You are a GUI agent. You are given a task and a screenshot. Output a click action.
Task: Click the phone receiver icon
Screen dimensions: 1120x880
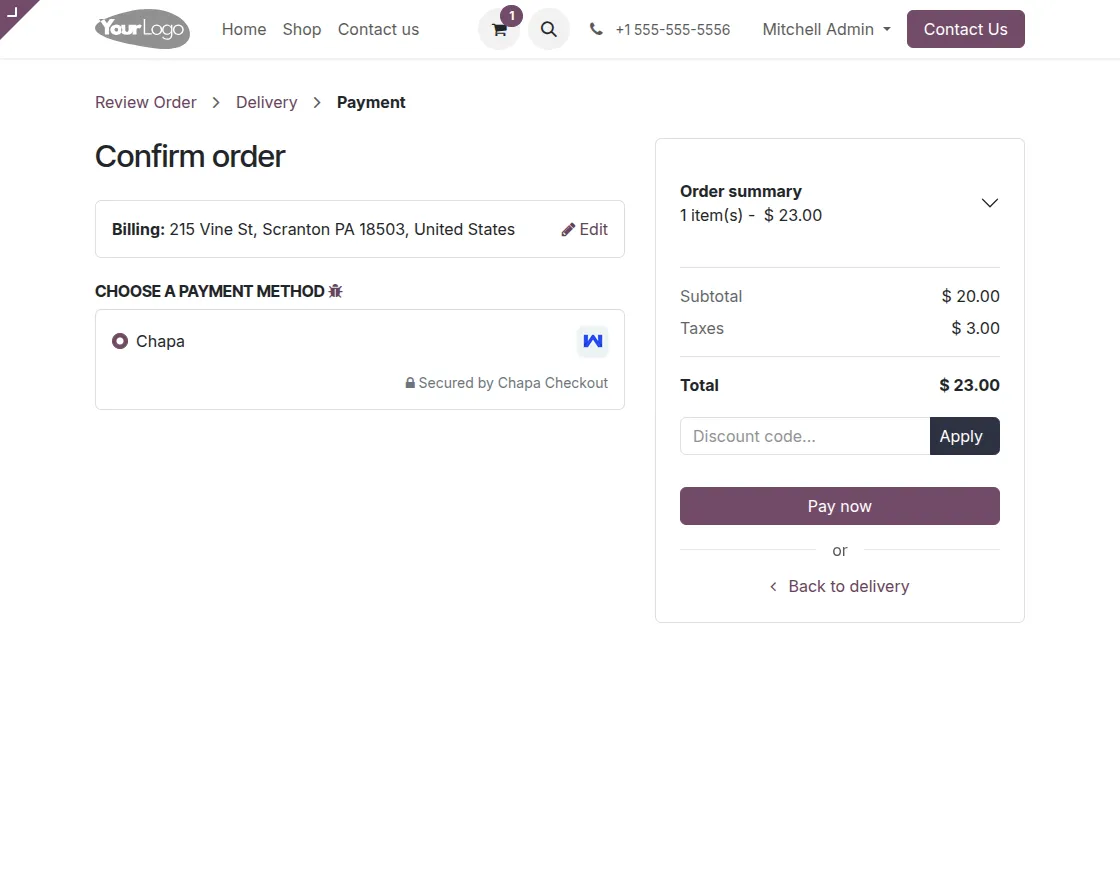tap(595, 29)
